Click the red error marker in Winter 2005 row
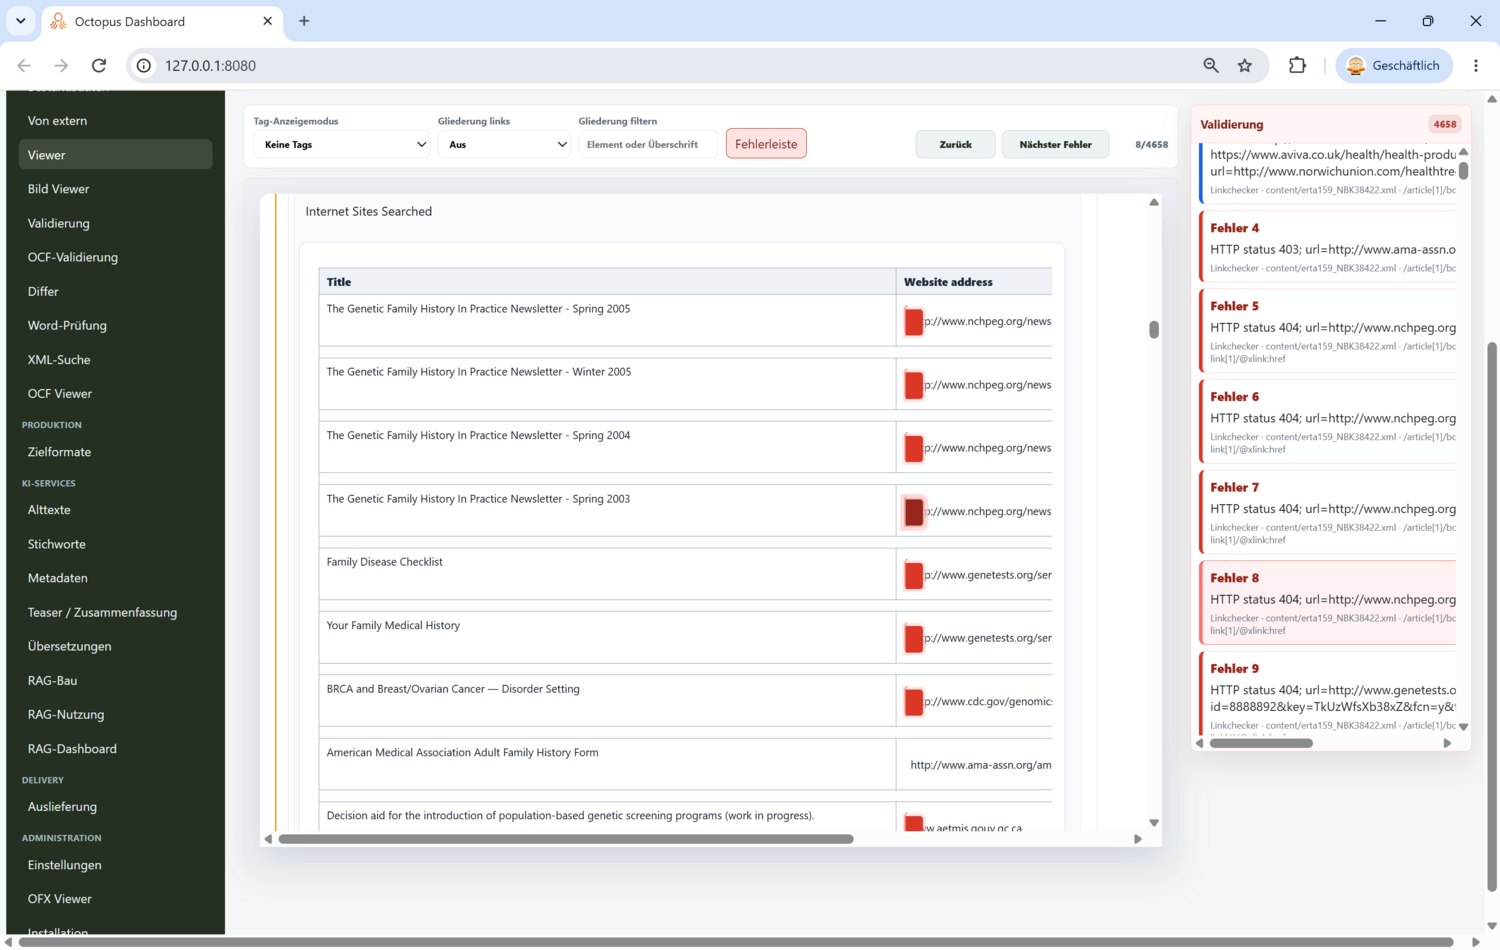 click(x=913, y=385)
